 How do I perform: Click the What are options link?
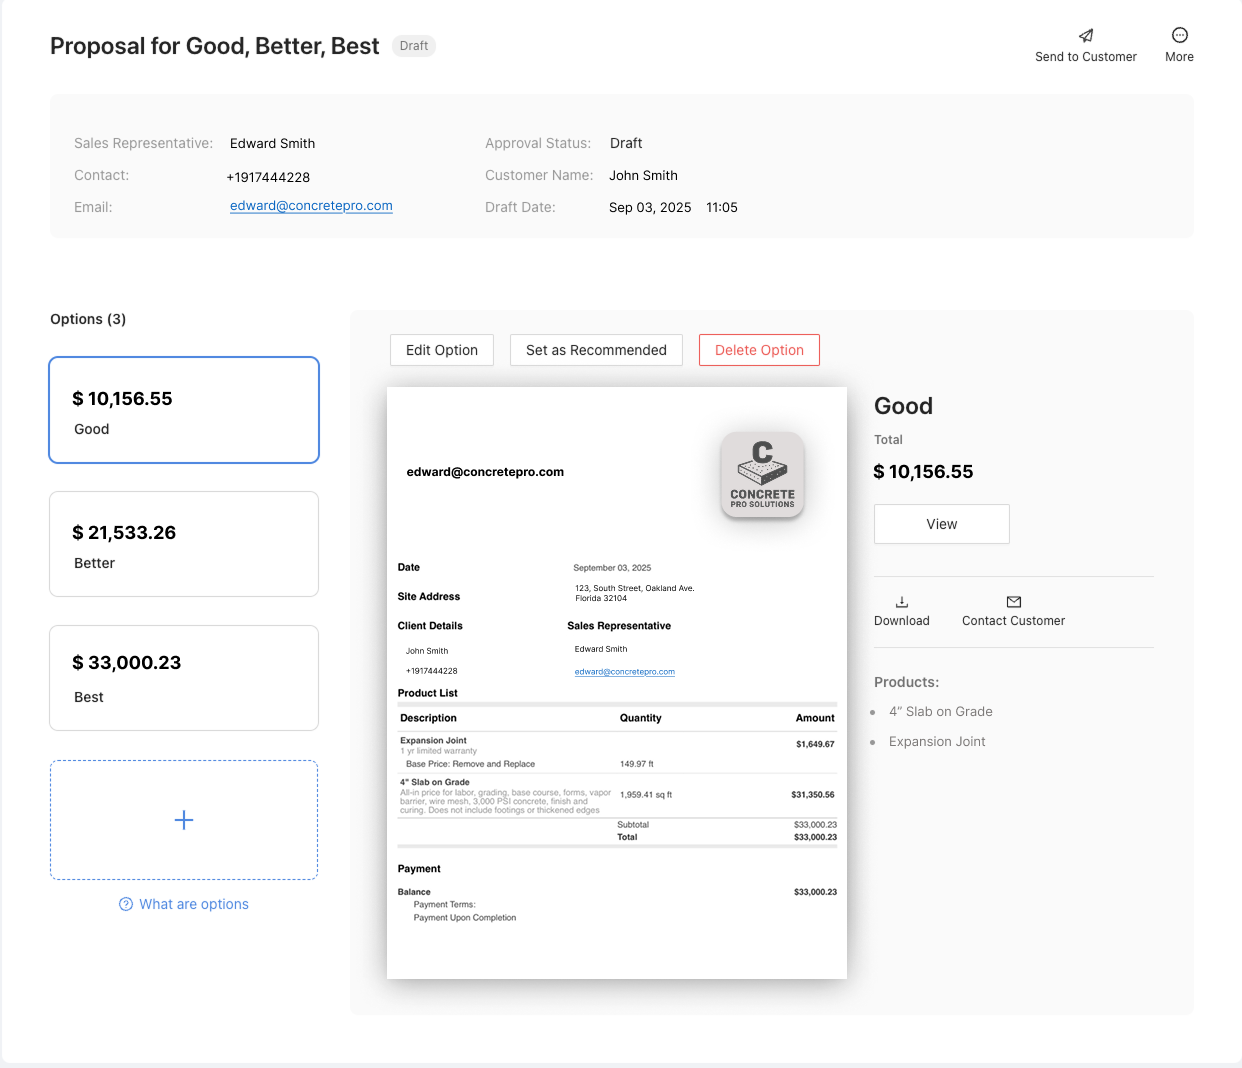click(194, 904)
